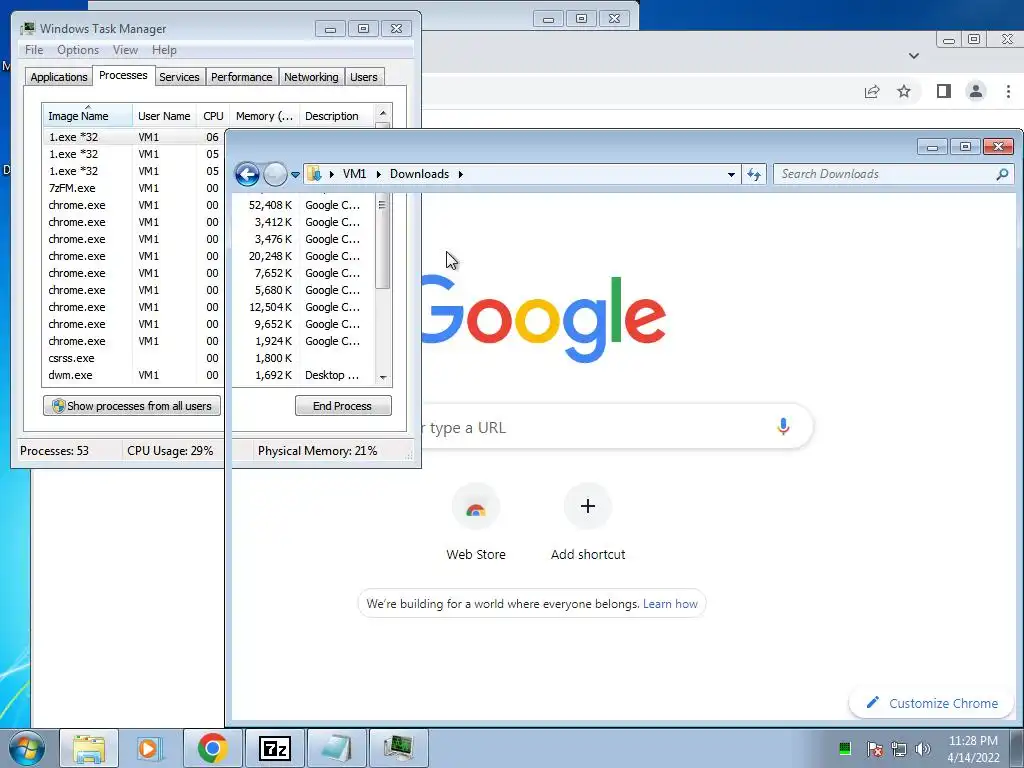Sort processes by Image Name column

87,116
